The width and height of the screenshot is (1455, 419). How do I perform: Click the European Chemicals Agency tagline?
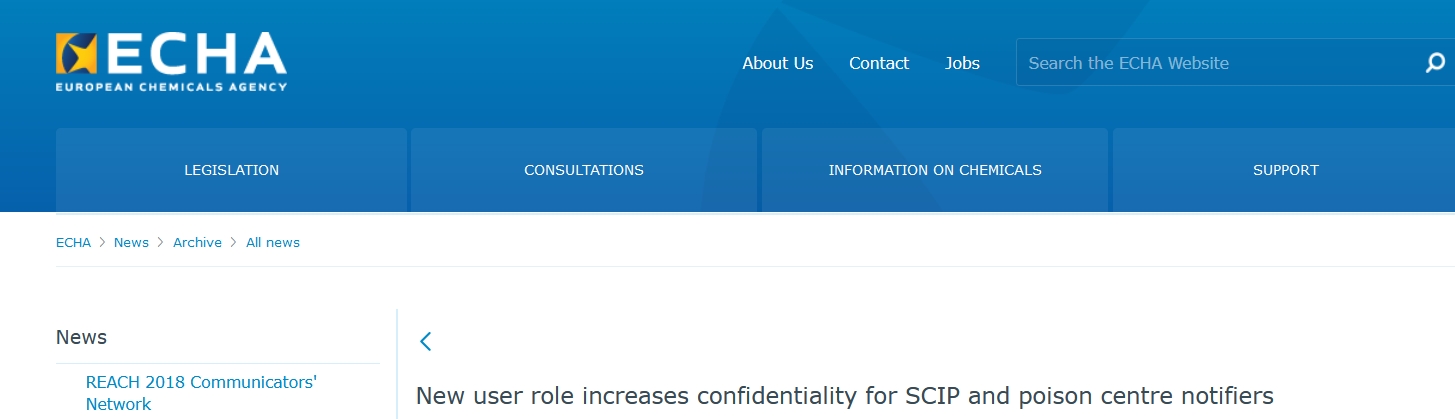click(x=171, y=87)
